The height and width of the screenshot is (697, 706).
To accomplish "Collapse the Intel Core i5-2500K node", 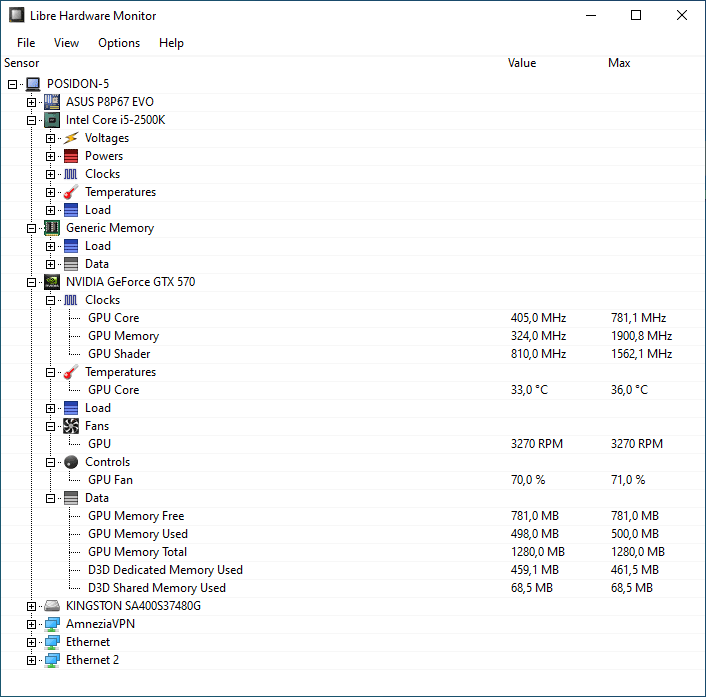I will (32, 120).
